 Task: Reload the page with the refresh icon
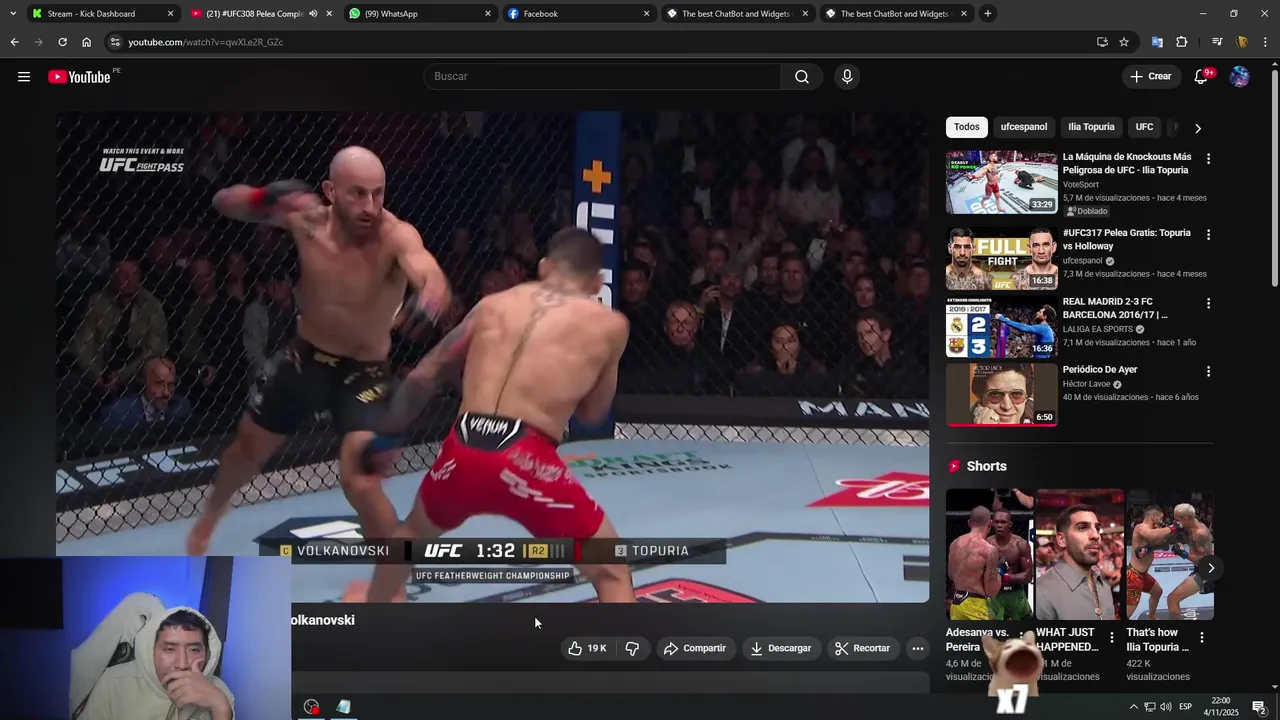(62, 42)
